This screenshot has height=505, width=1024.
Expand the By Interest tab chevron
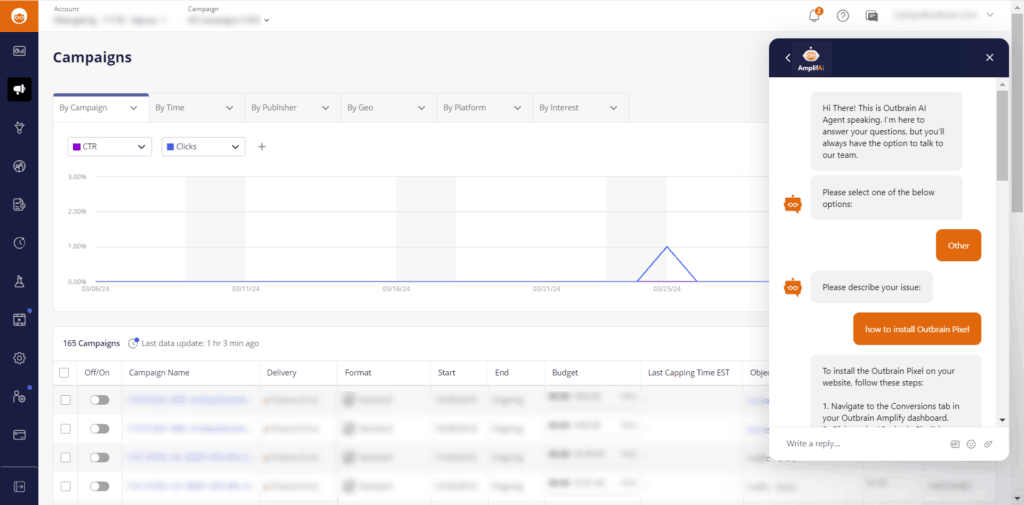[613, 108]
